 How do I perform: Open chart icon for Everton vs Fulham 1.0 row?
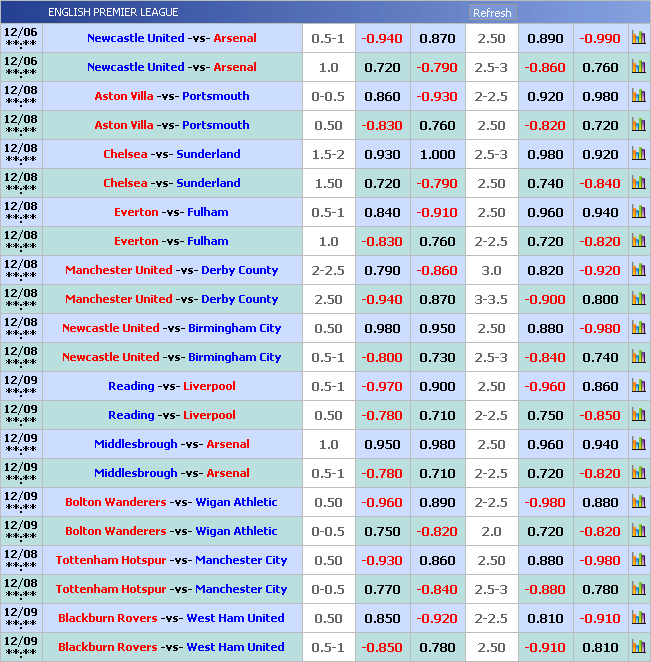(638, 241)
